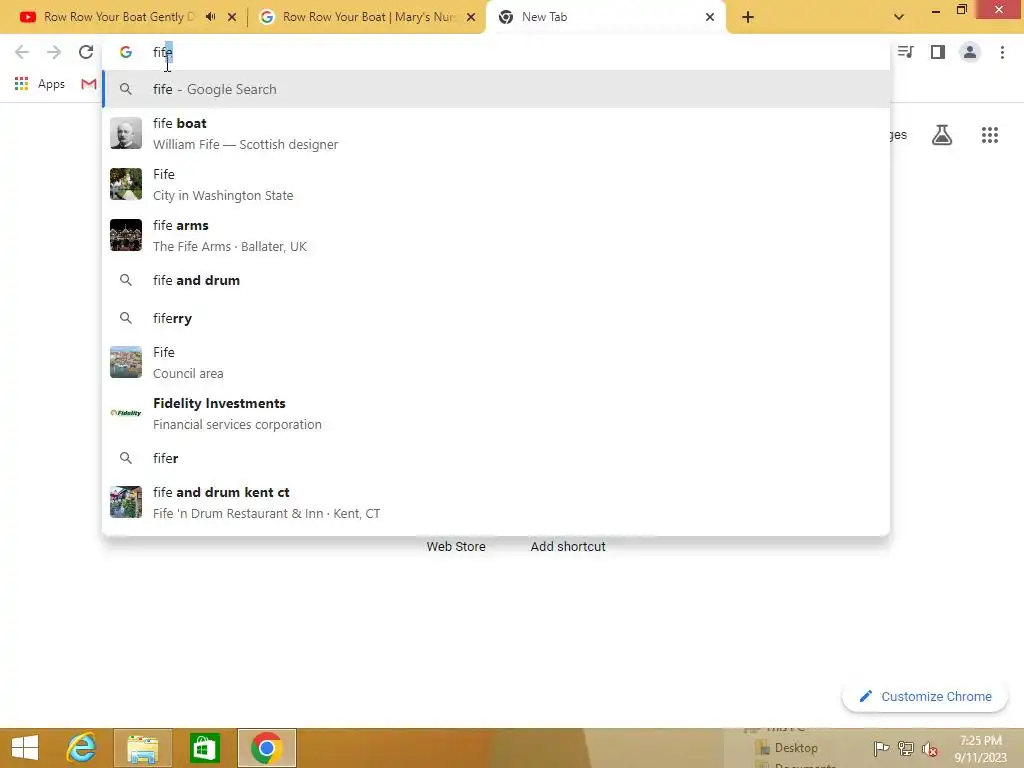Open a new tab with plus button

click(748, 18)
